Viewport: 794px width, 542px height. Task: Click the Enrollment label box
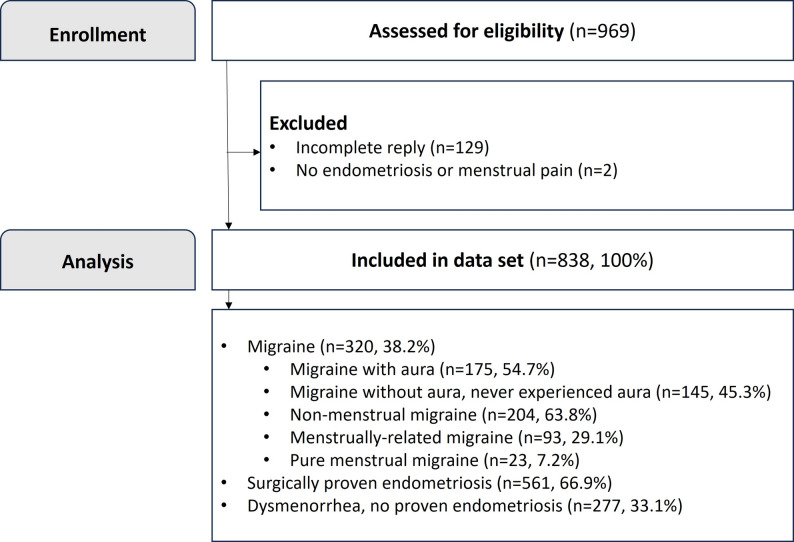coord(98,30)
